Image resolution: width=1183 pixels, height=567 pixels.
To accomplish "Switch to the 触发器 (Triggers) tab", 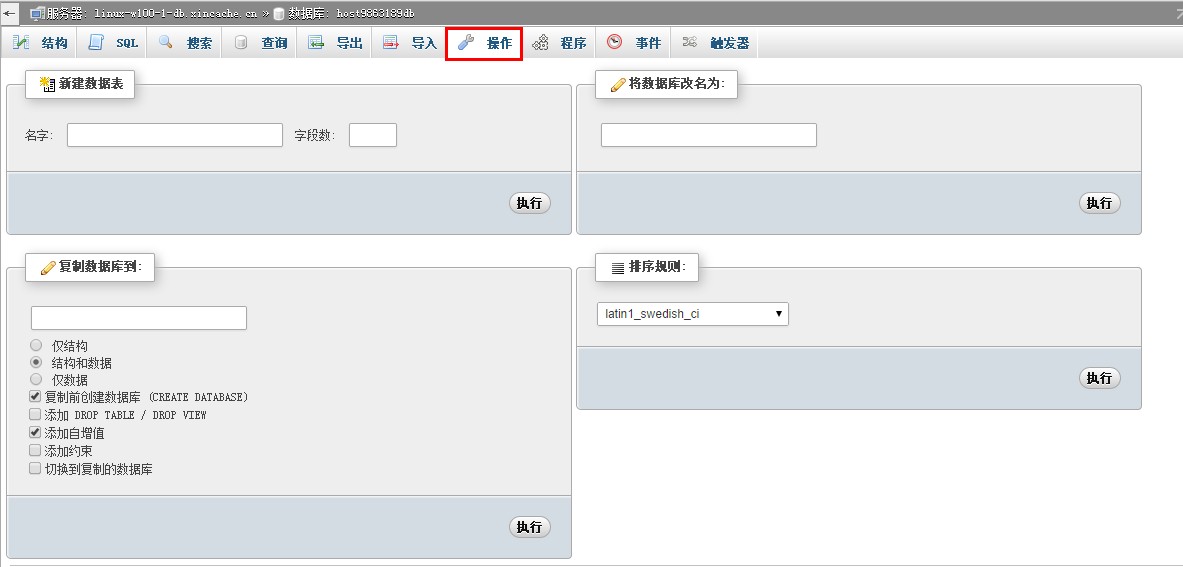I will click(717, 43).
